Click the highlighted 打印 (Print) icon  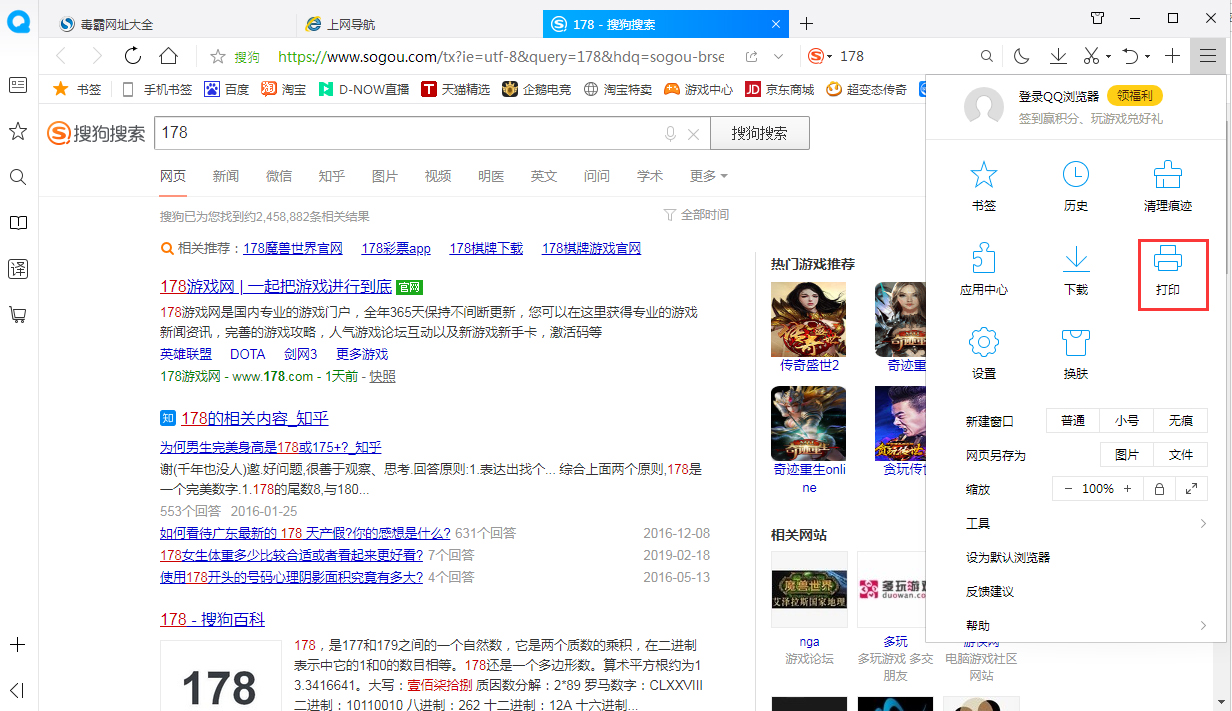click(1173, 272)
